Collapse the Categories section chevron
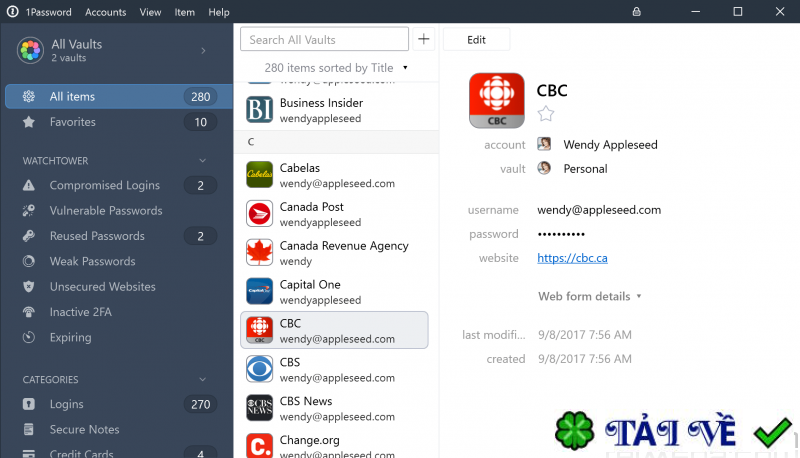The image size is (800, 458). point(203,379)
